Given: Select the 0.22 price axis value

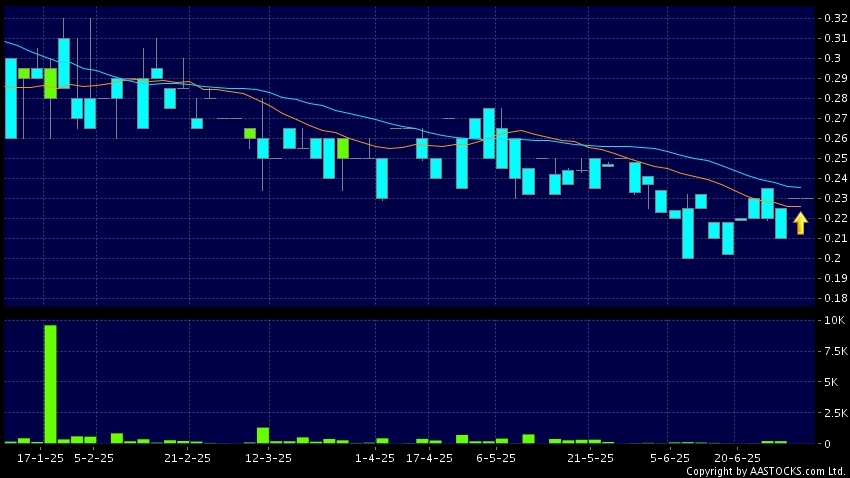Looking at the screenshot, I should (x=835, y=218).
